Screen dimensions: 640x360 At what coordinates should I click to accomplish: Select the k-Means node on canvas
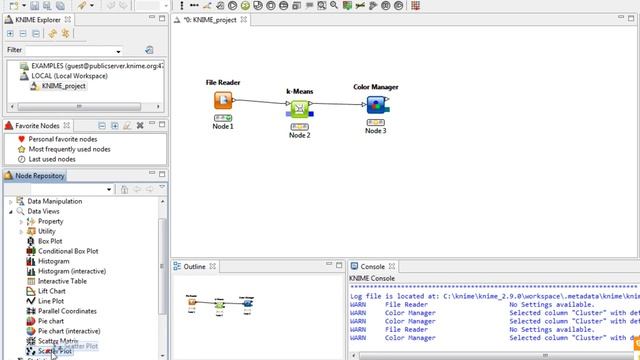pyautogui.click(x=299, y=109)
